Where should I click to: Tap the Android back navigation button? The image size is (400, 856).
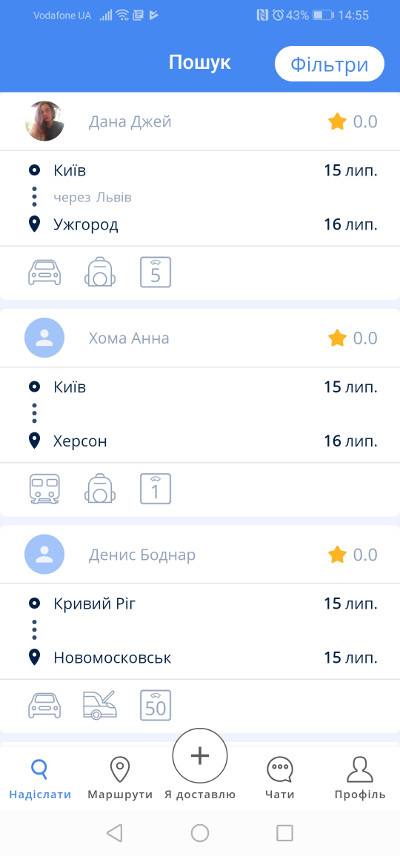pyautogui.click(x=114, y=833)
